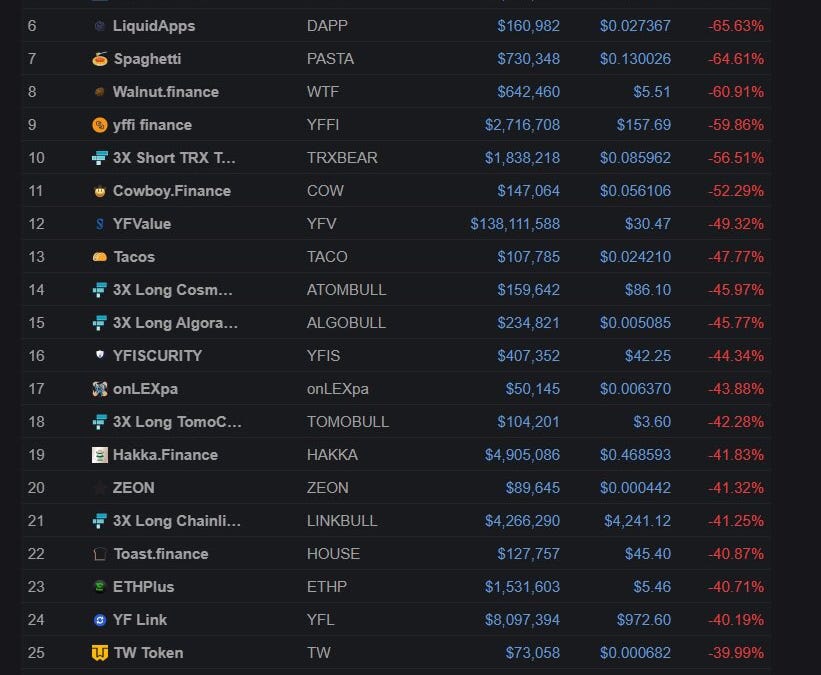Viewport: 821px width, 675px height.
Task: Select the -49.32% change value
Action: click(736, 224)
